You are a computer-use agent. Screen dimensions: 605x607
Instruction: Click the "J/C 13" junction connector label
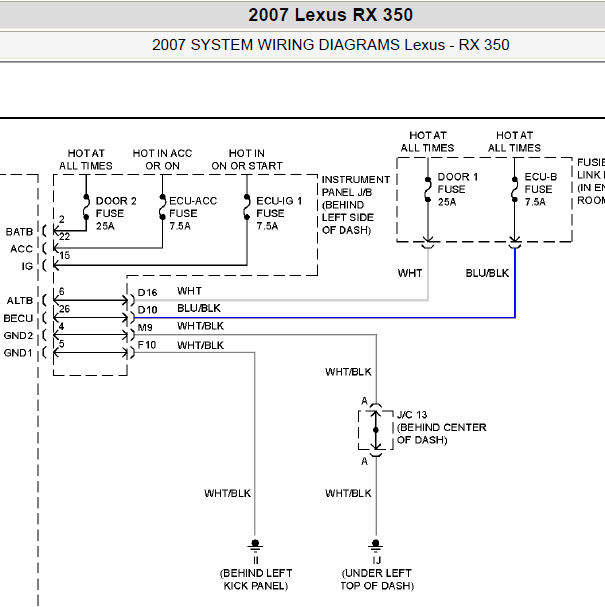(412, 415)
